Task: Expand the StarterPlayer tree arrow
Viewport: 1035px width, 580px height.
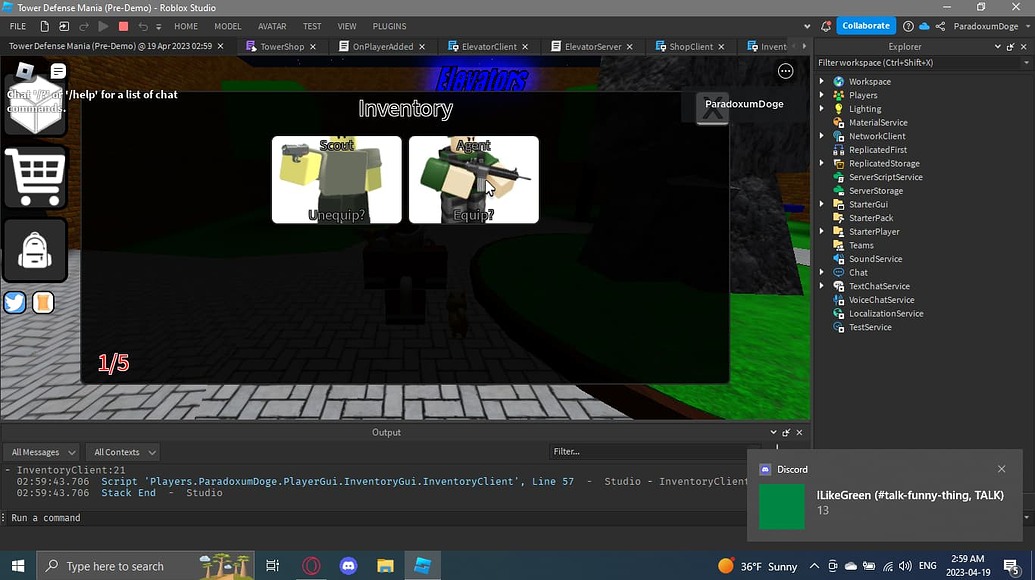Action: click(822, 232)
